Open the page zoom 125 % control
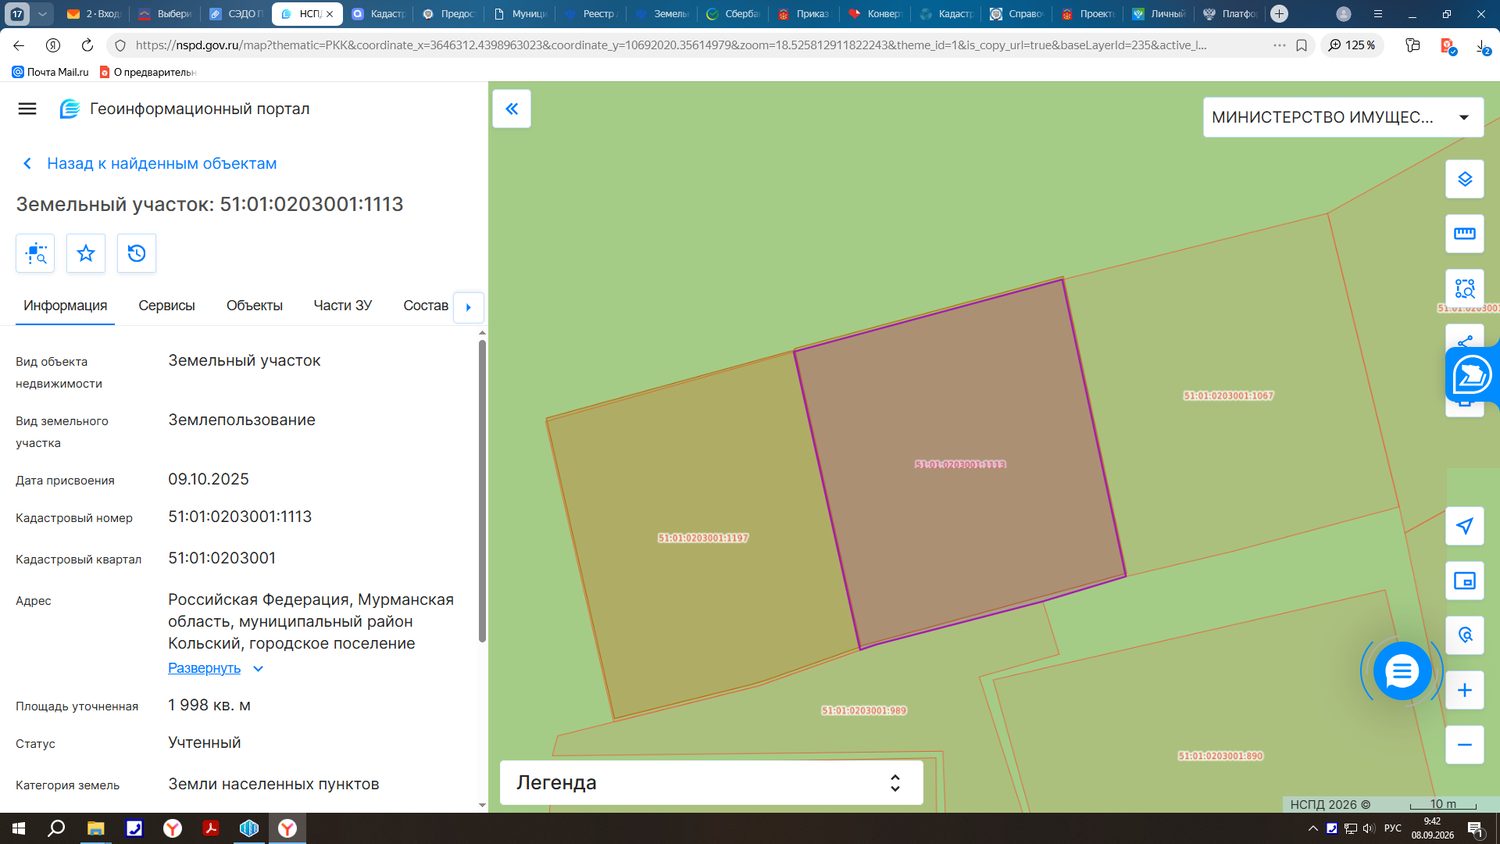Screen dimensions: 1500x844 click(1352, 46)
